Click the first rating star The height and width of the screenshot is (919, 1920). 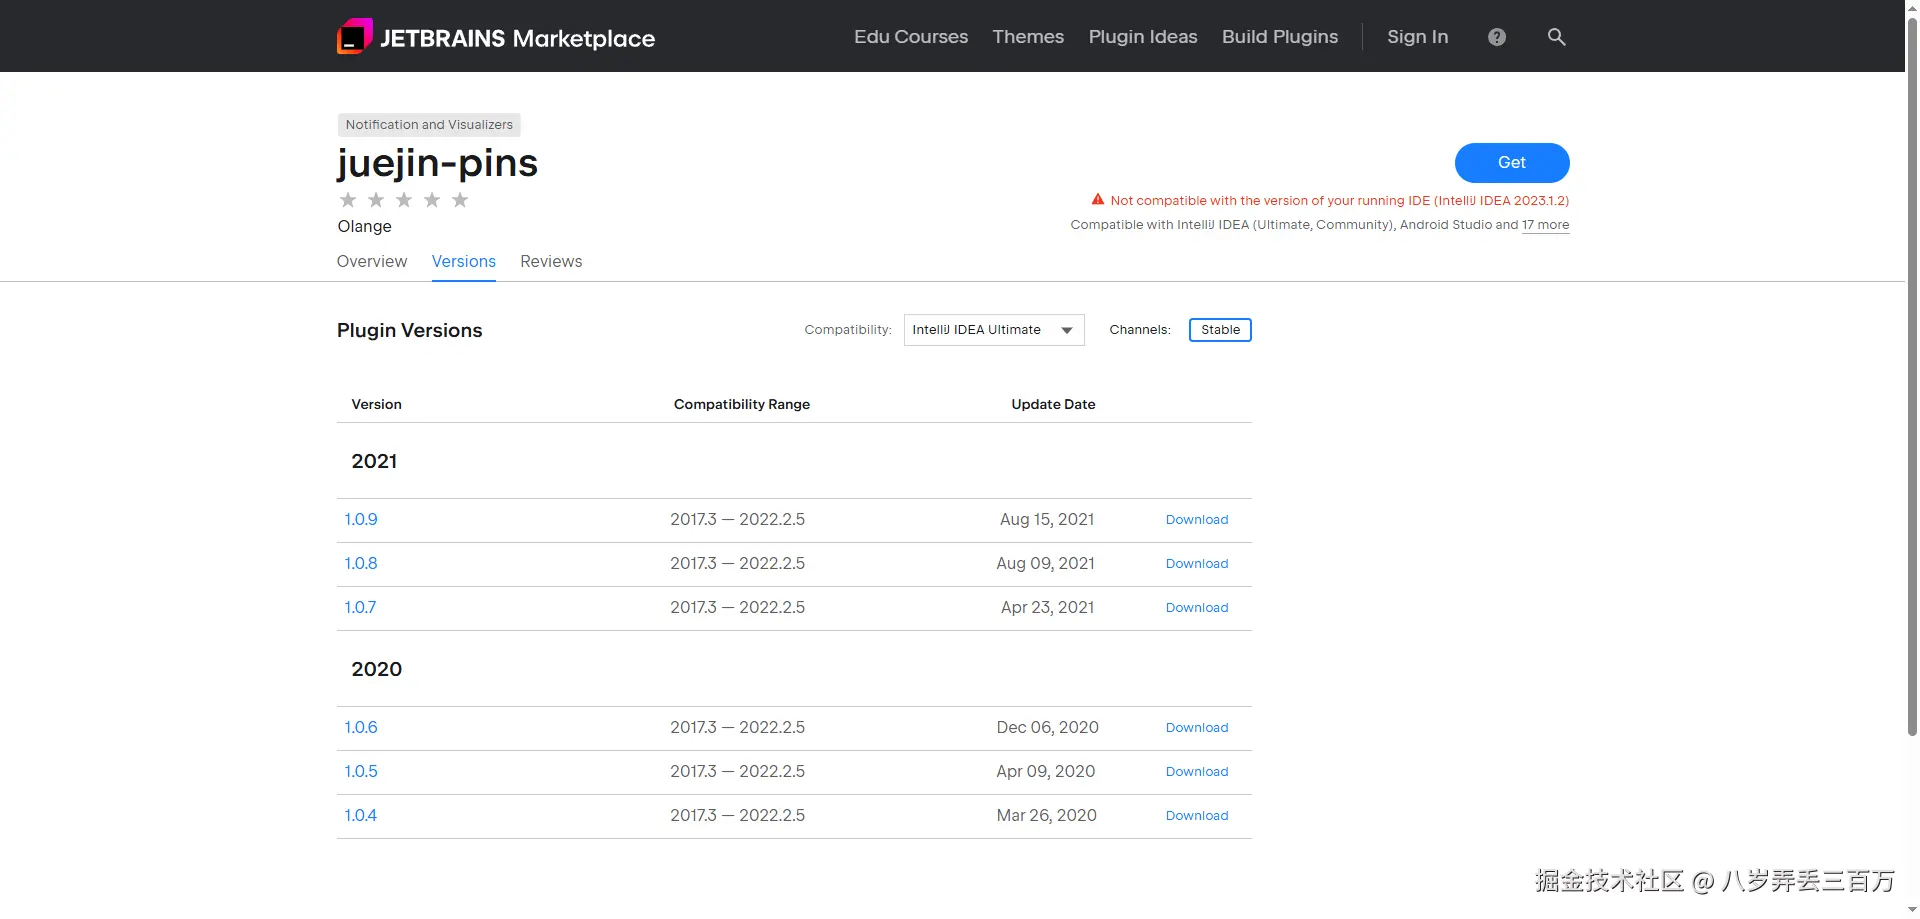(348, 200)
